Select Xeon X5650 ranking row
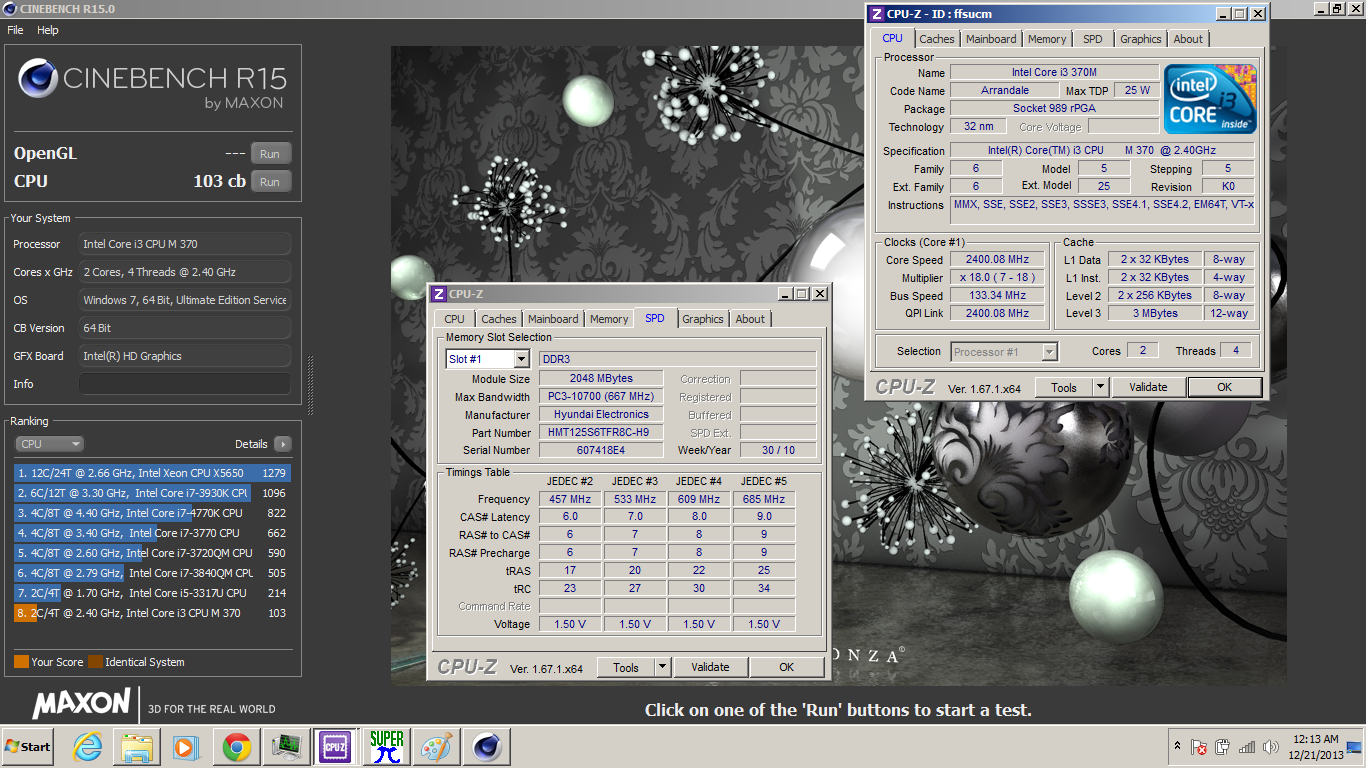This screenshot has width=1366, height=768. [x=151, y=473]
